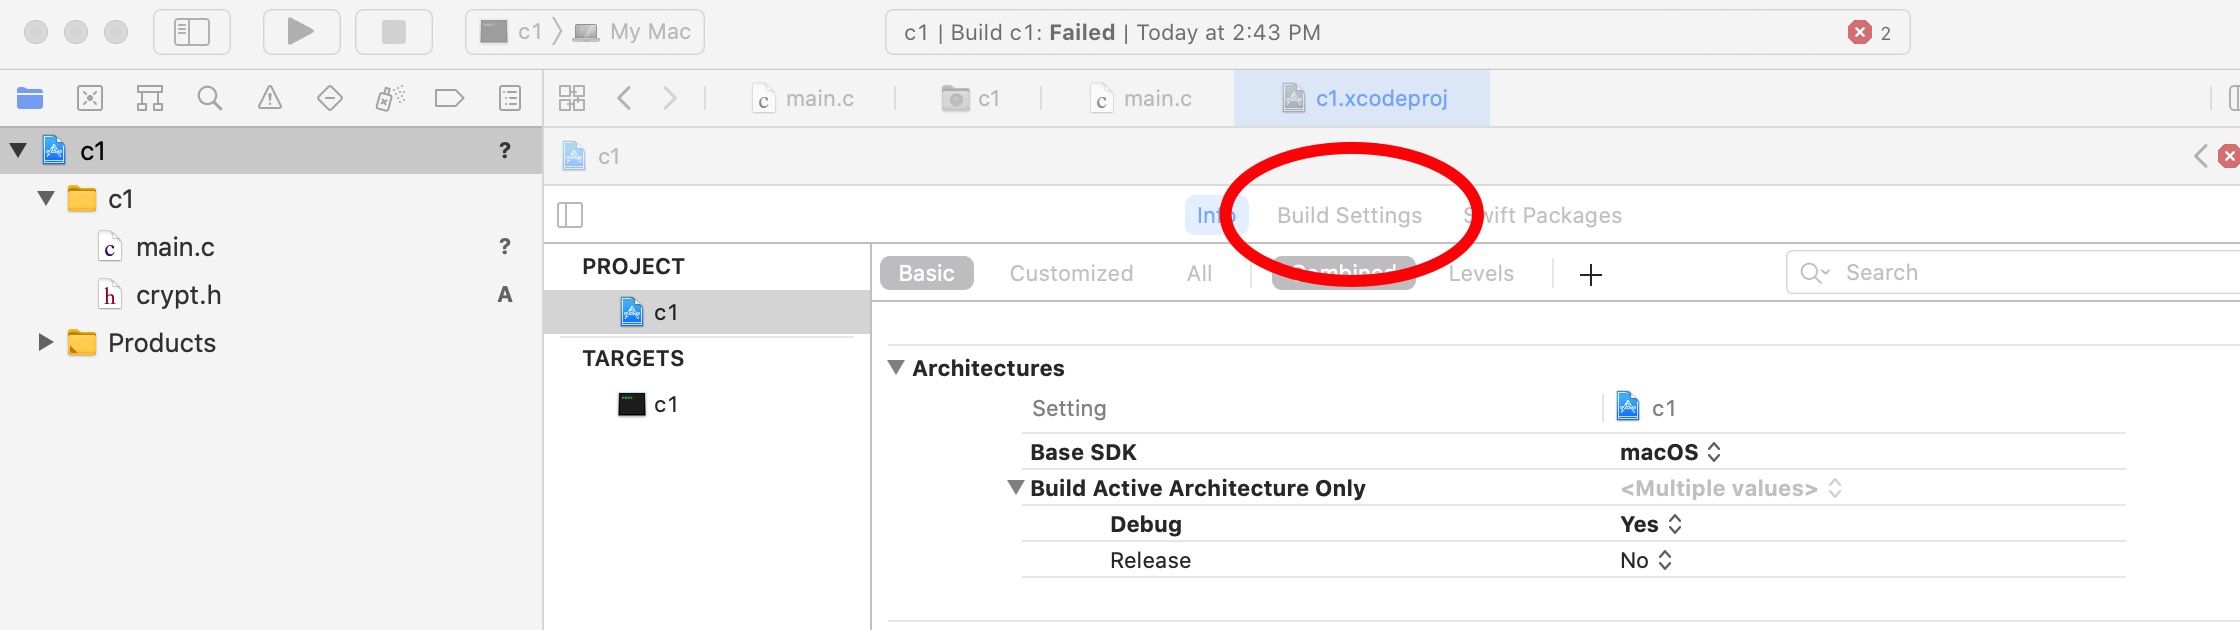
Task: Open the Report navigator list icon
Action: 509,98
